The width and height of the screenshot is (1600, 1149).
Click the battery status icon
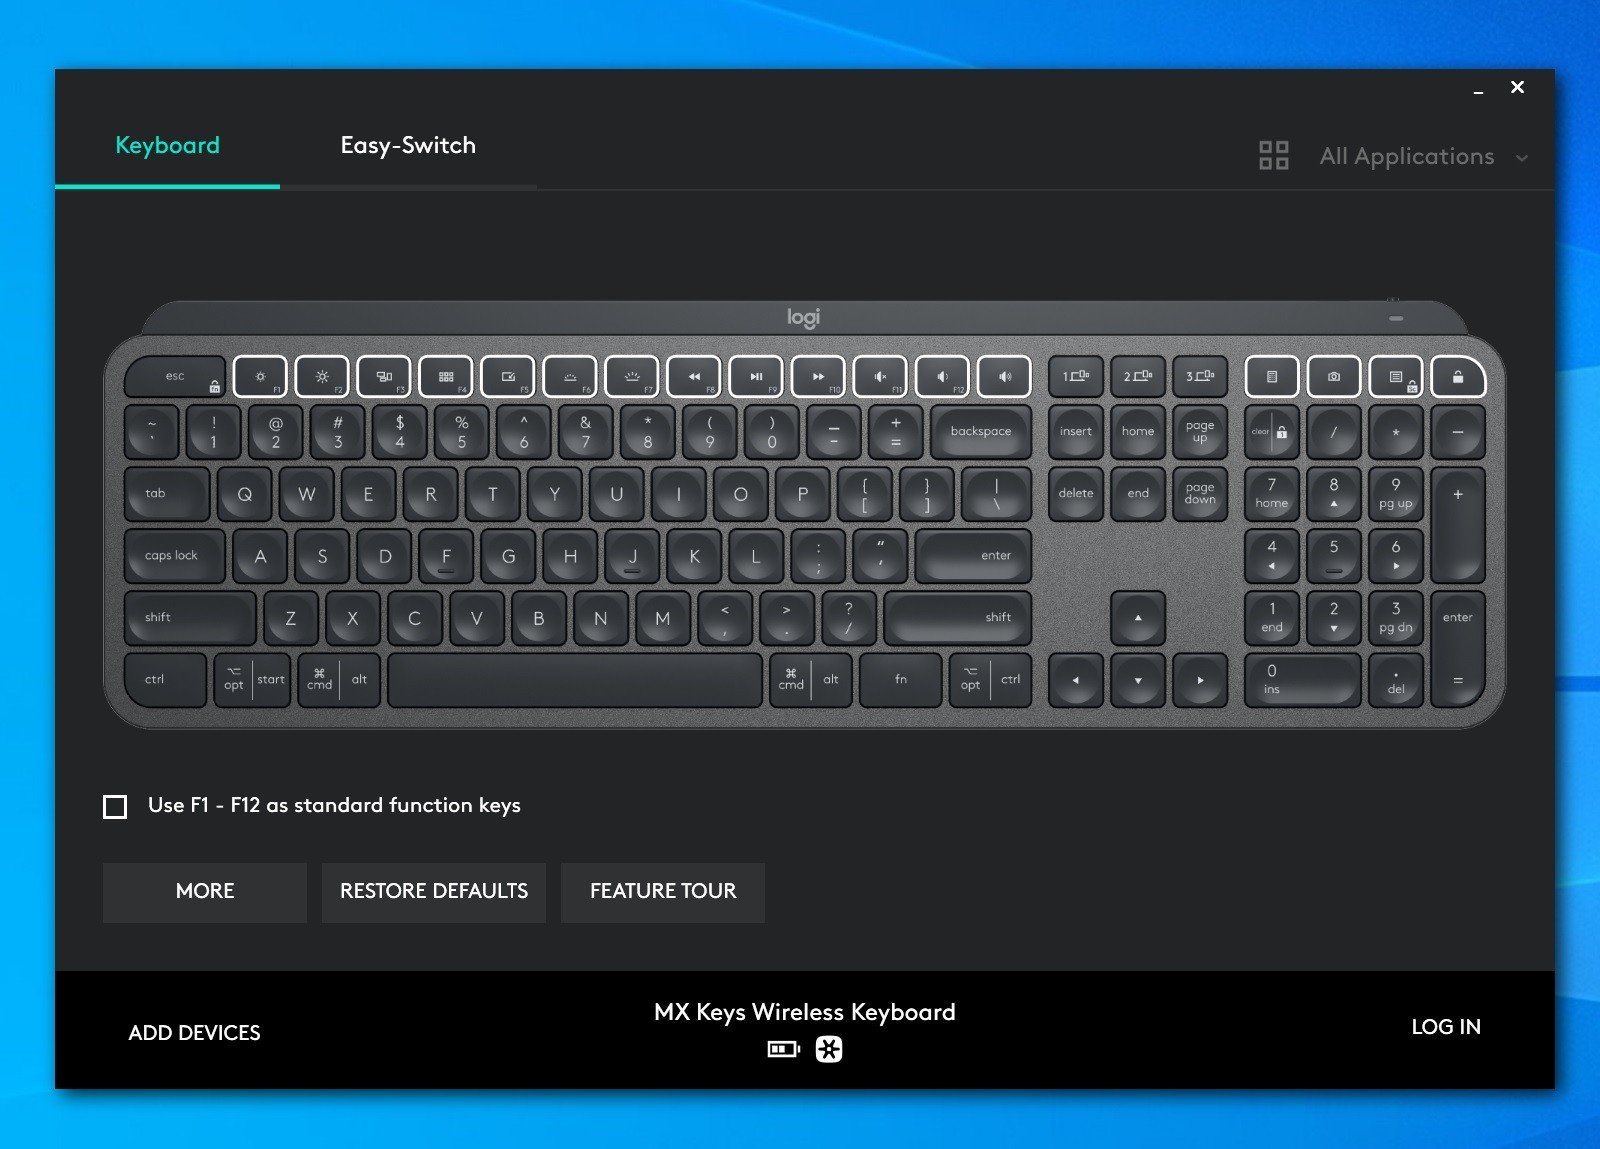783,1049
